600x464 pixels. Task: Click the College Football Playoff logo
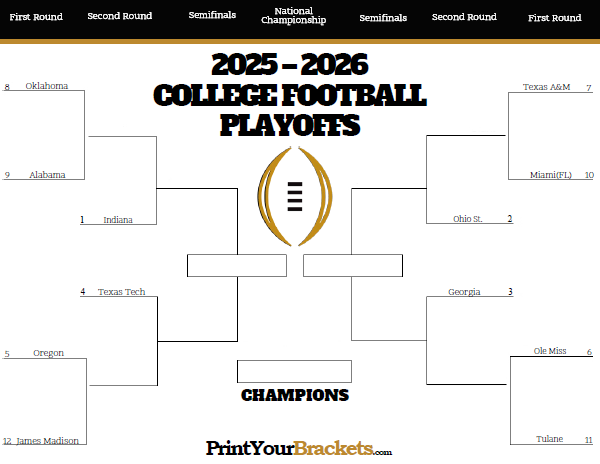click(x=295, y=197)
